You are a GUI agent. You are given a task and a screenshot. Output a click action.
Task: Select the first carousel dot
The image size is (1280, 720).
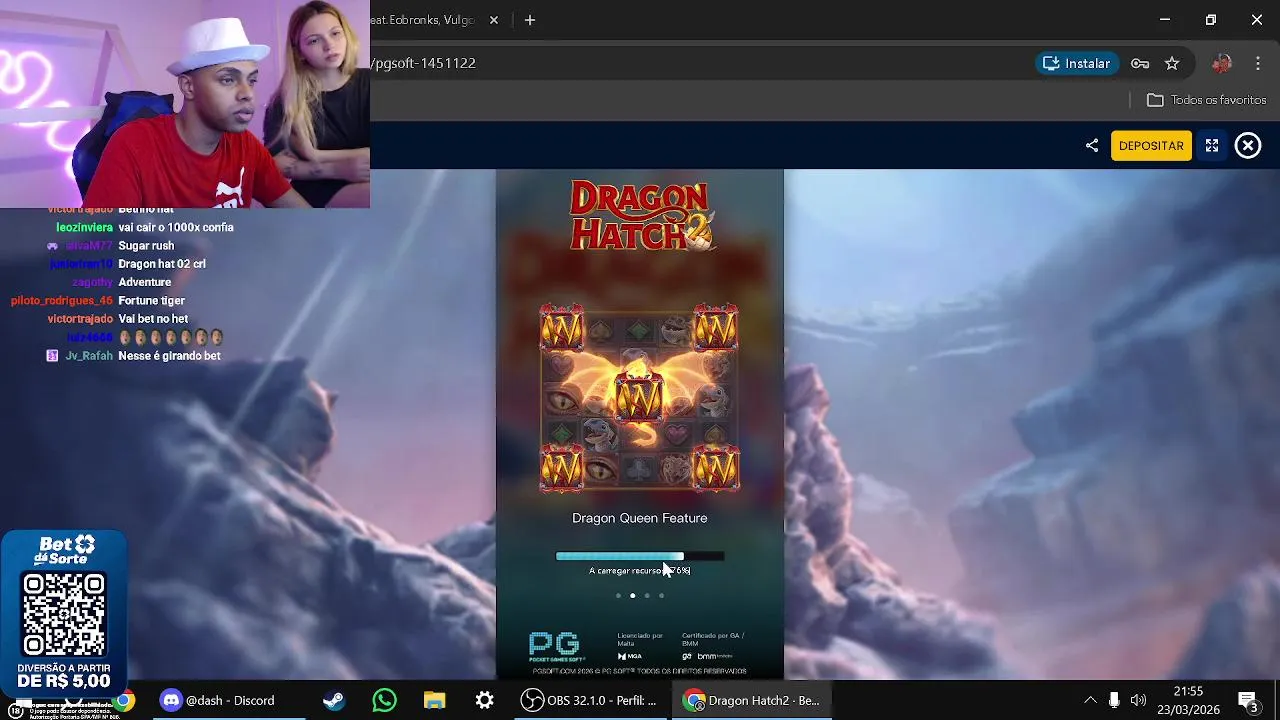click(618, 596)
